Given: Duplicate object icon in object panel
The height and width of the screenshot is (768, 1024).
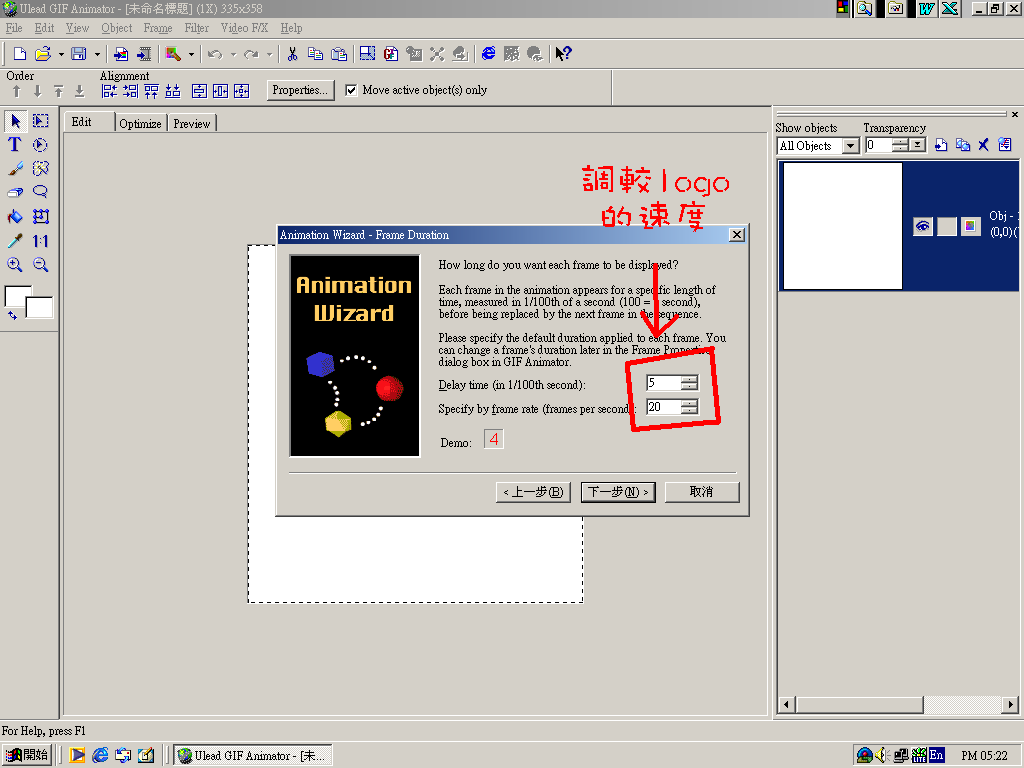Looking at the screenshot, I should click(963, 145).
